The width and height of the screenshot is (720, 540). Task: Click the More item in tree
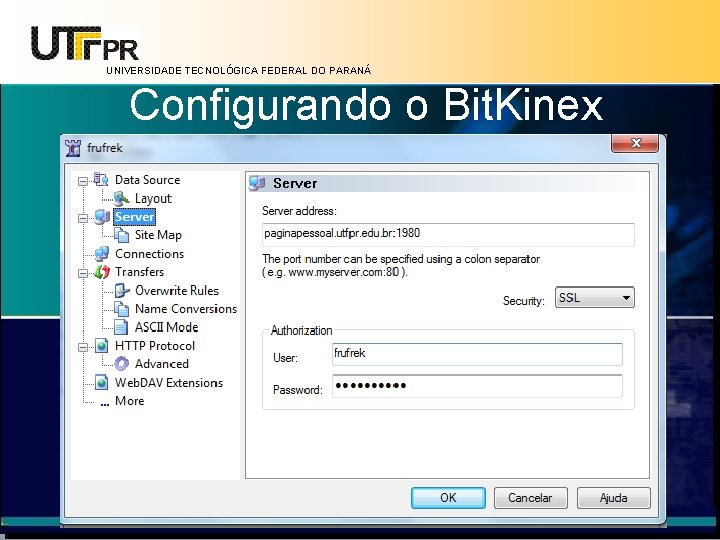(129, 401)
